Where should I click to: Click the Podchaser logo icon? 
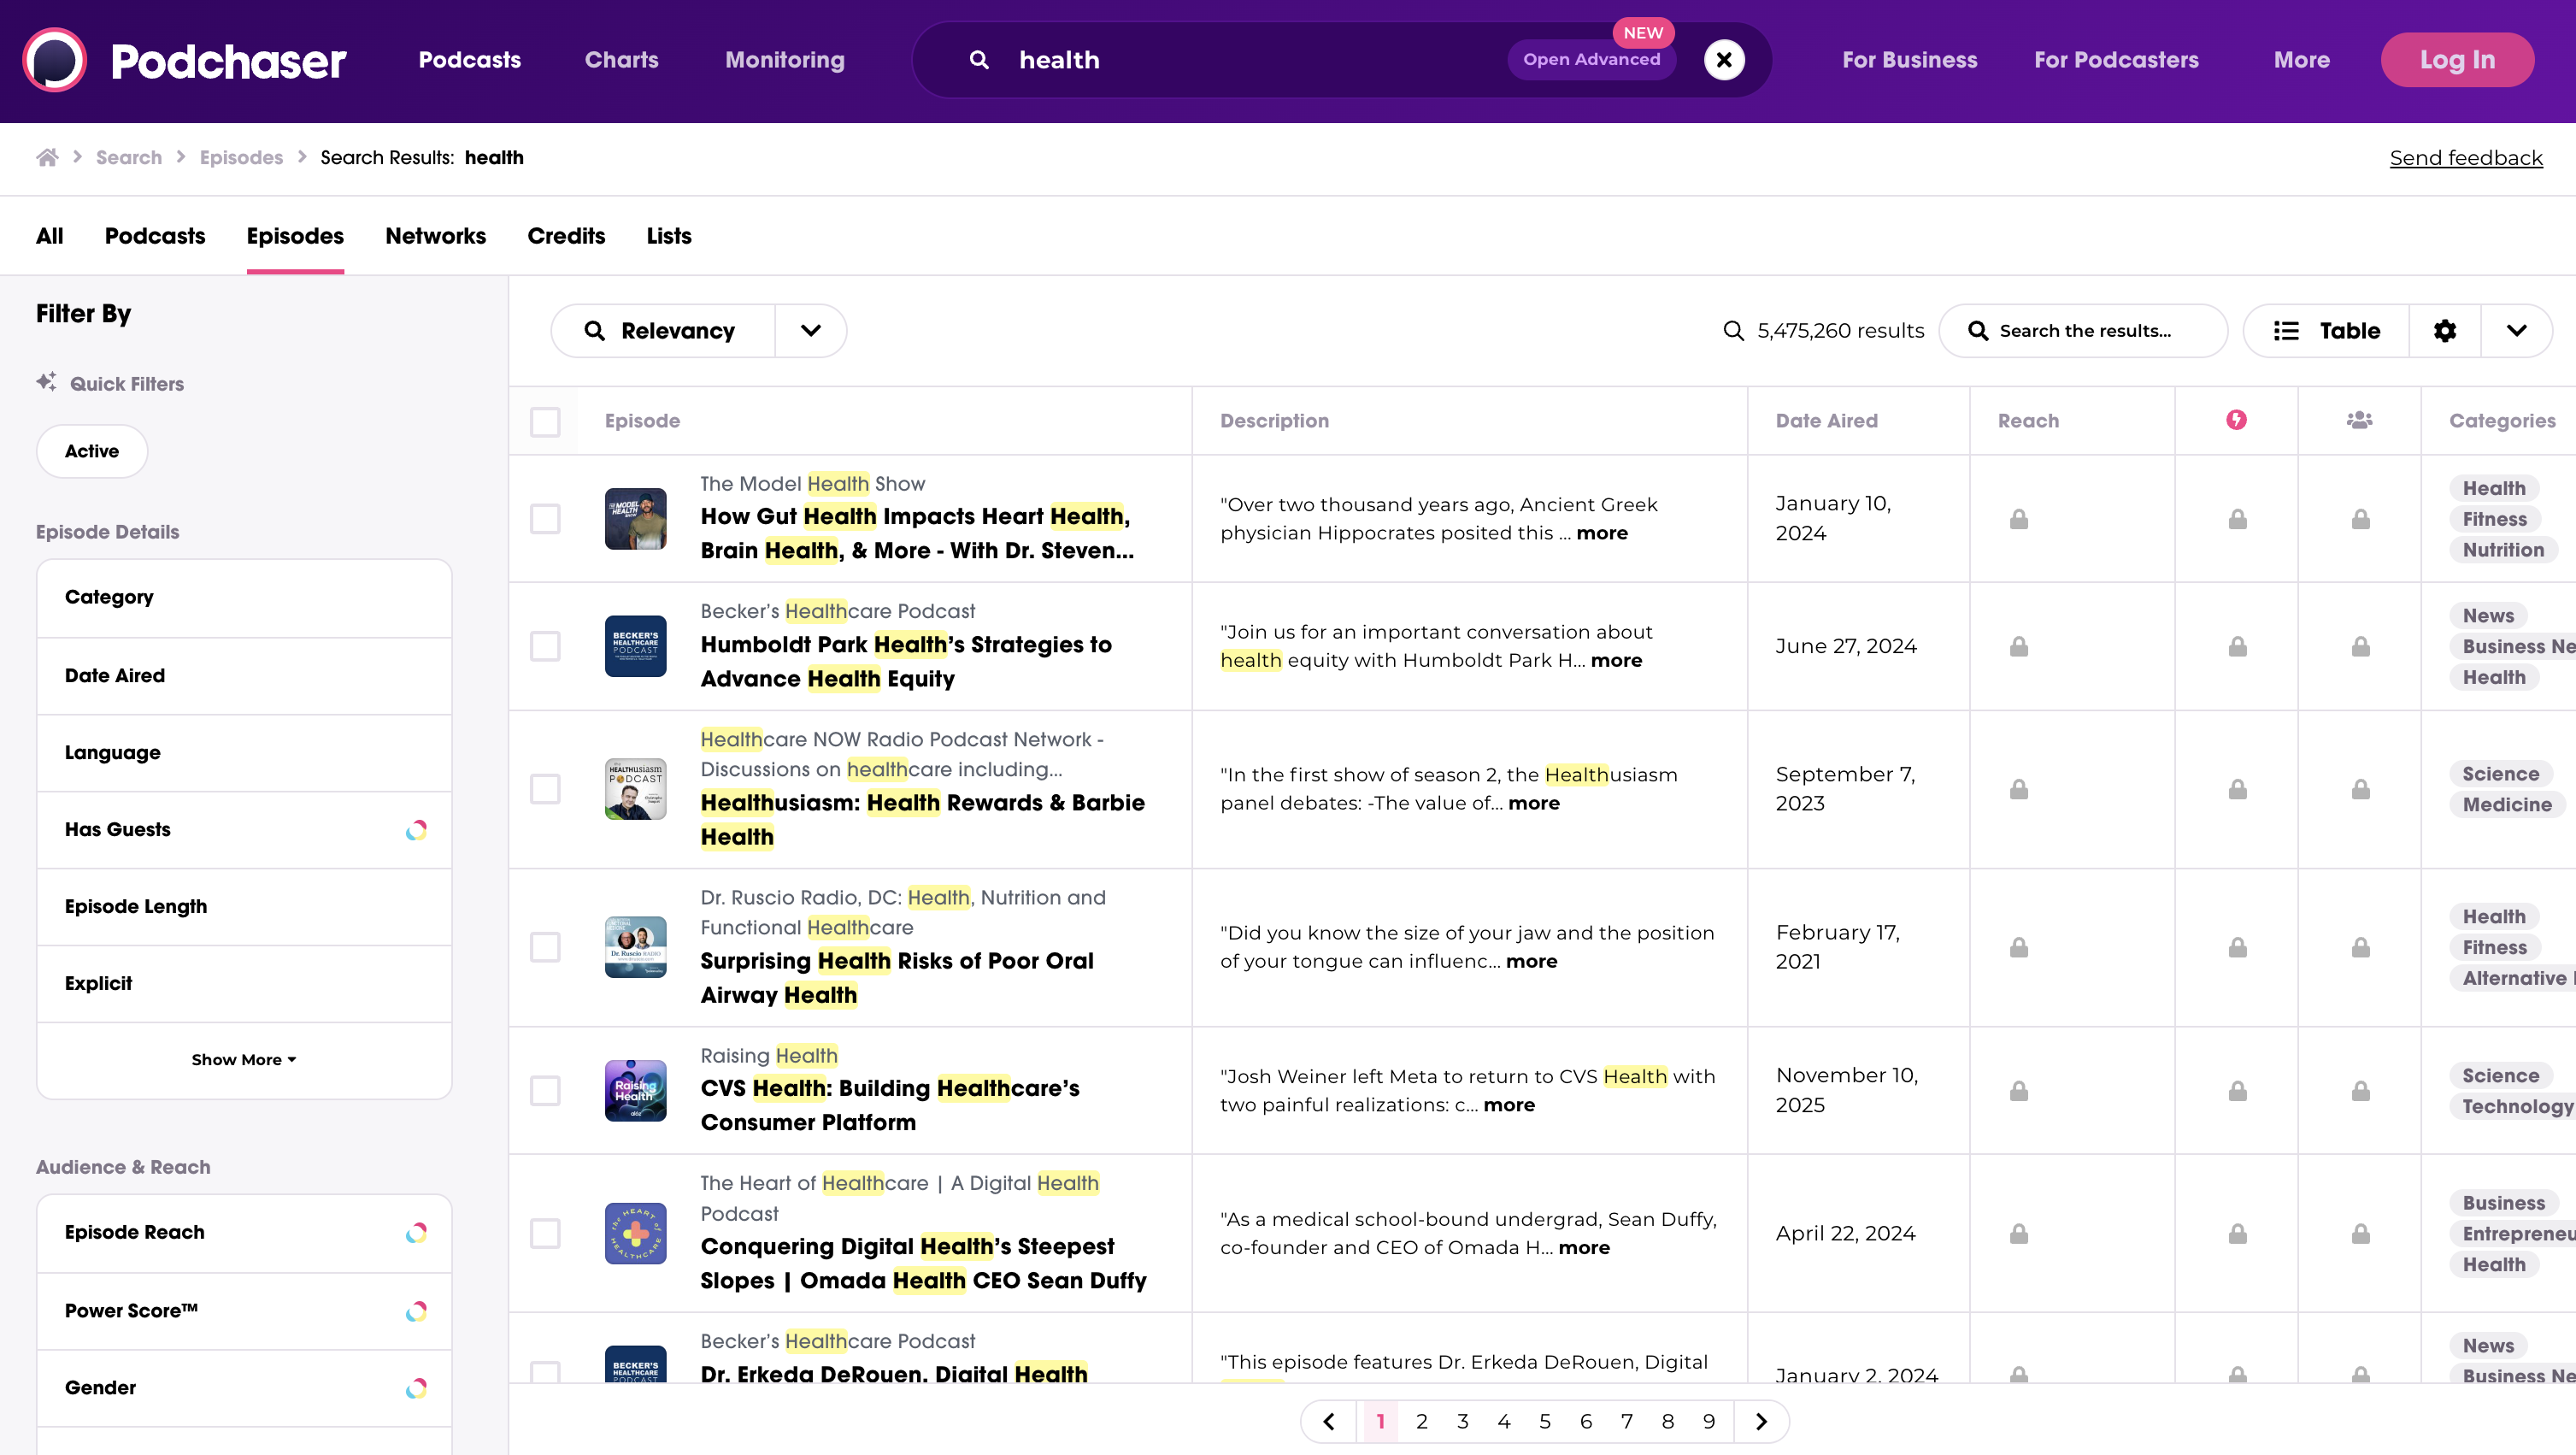(54, 60)
